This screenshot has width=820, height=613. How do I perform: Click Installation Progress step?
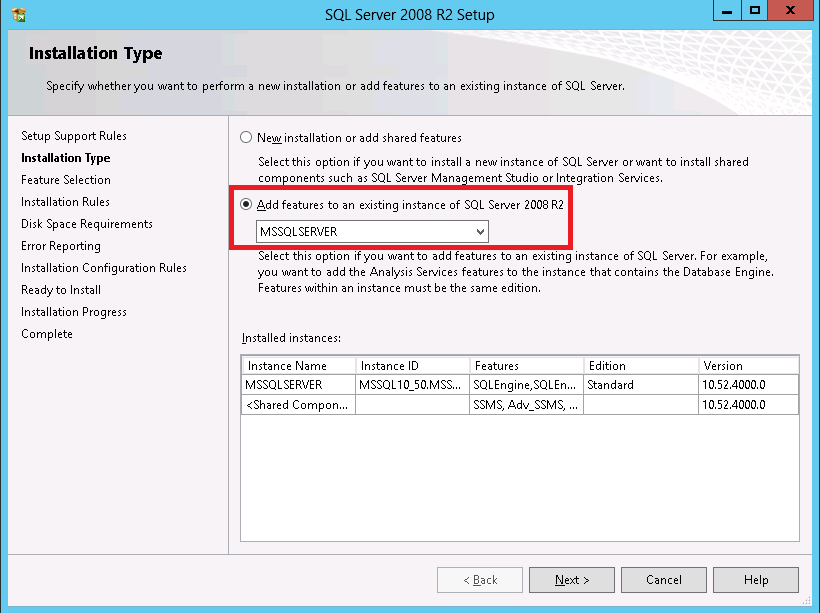coord(74,312)
